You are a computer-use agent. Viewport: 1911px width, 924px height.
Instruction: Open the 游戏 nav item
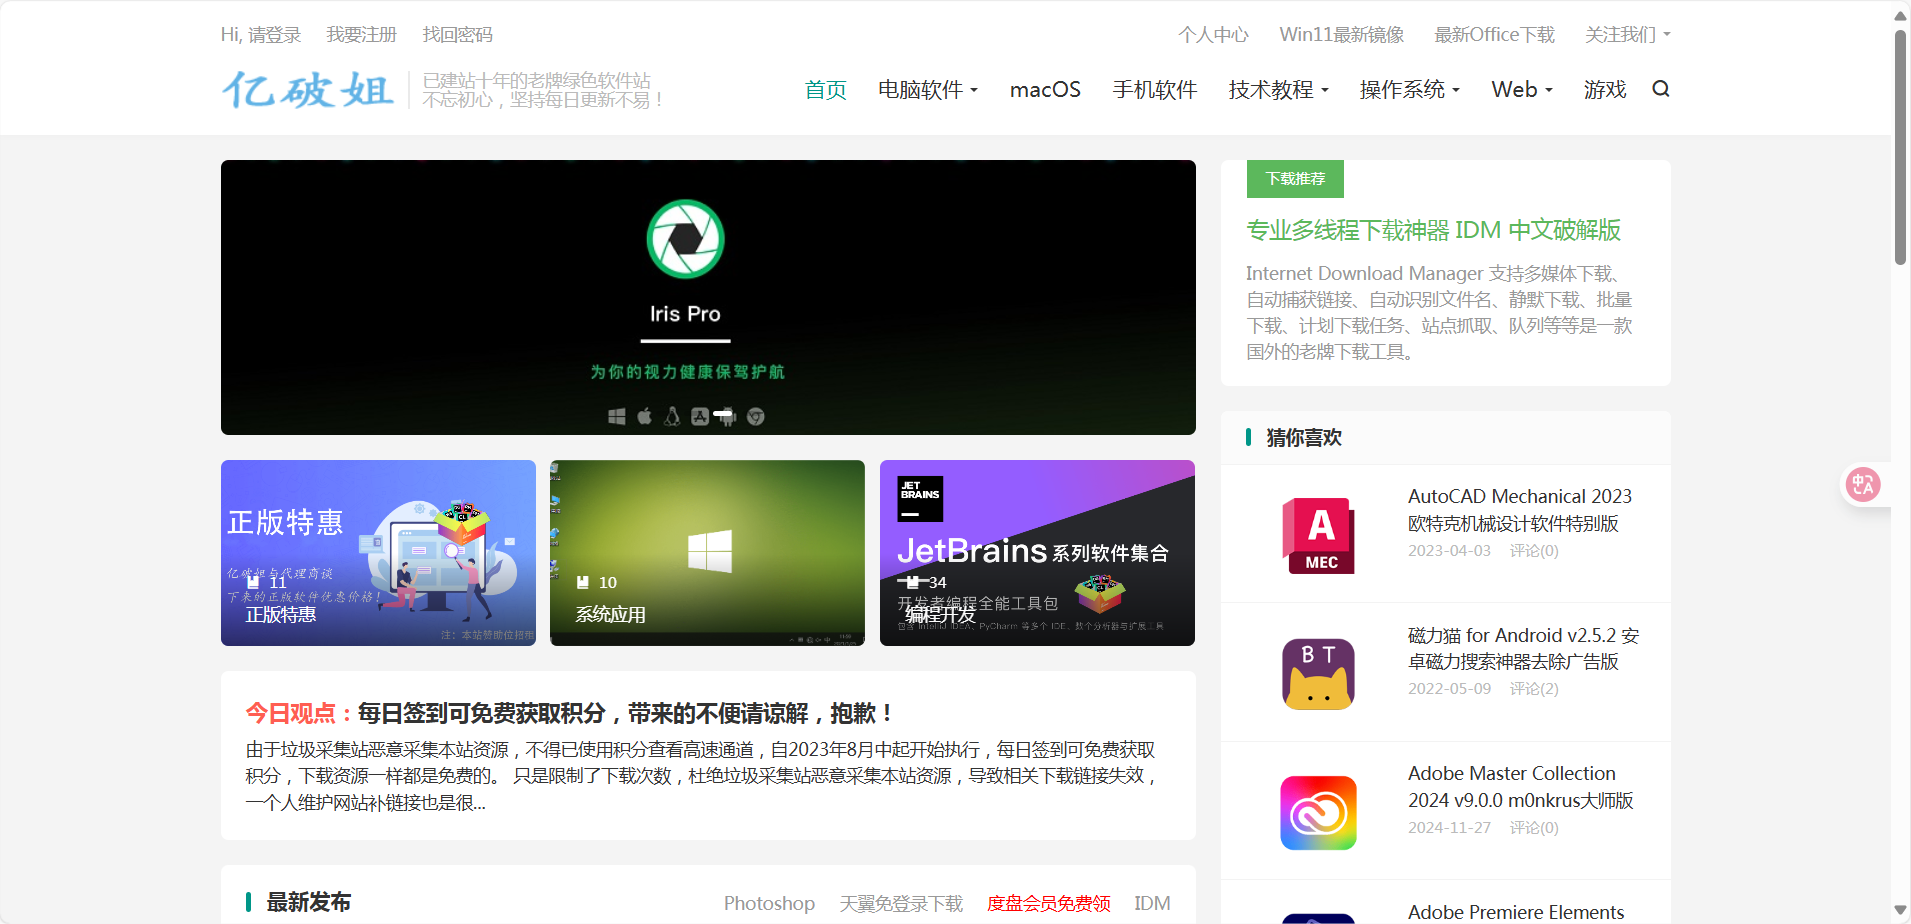pyautogui.click(x=1605, y=90)
